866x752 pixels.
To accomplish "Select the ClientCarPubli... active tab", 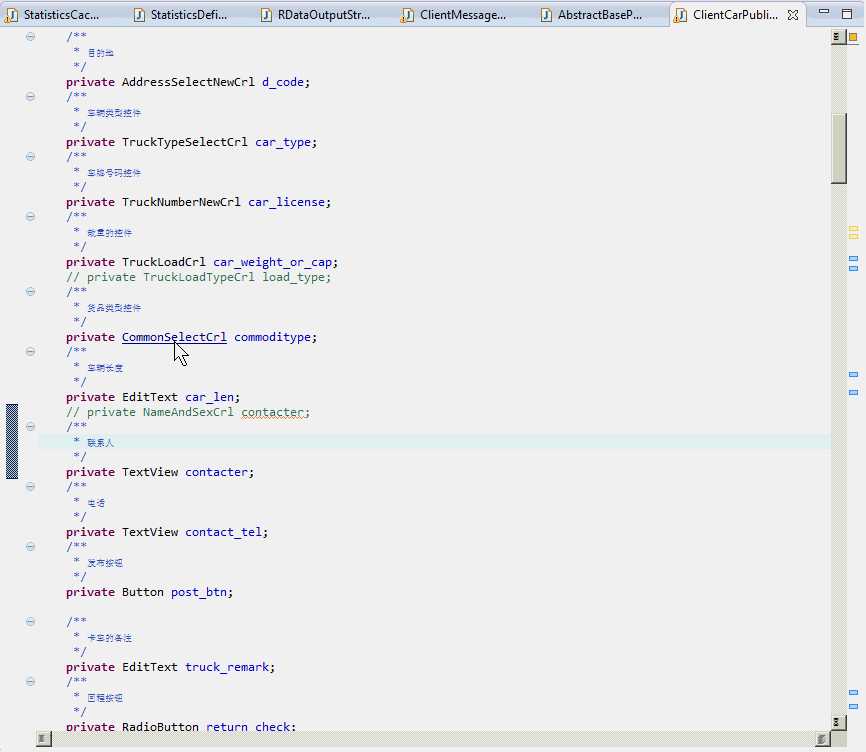I will [x=735, y=15].
